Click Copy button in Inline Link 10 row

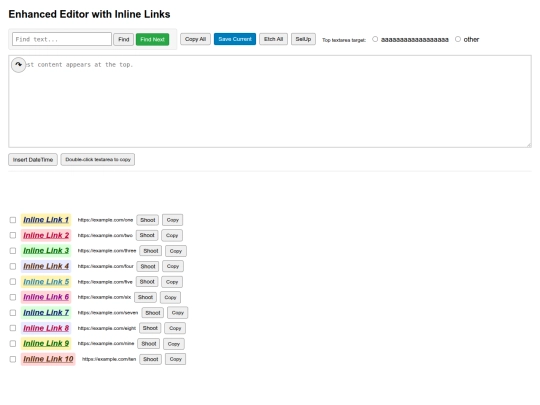click(x=176, y=359)
